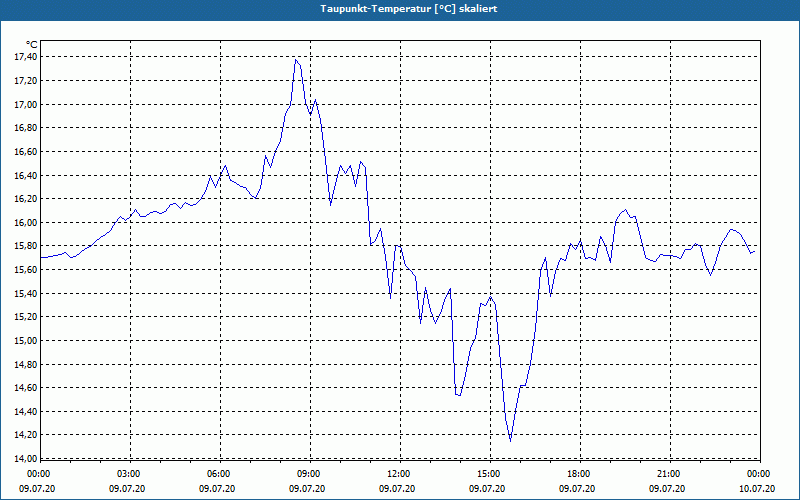800x500 pixels.
Task: Select the 15,60 axis value
Action: 26,270
